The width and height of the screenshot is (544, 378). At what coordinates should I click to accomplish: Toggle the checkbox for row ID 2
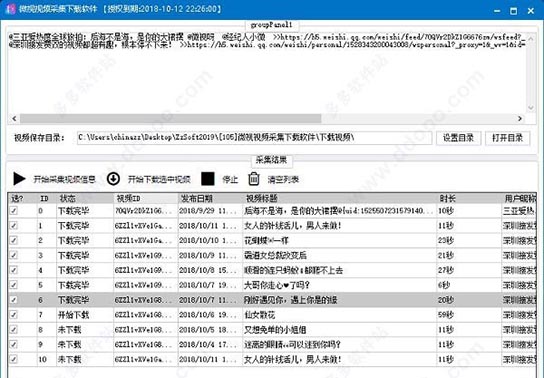tap(14, 240)
